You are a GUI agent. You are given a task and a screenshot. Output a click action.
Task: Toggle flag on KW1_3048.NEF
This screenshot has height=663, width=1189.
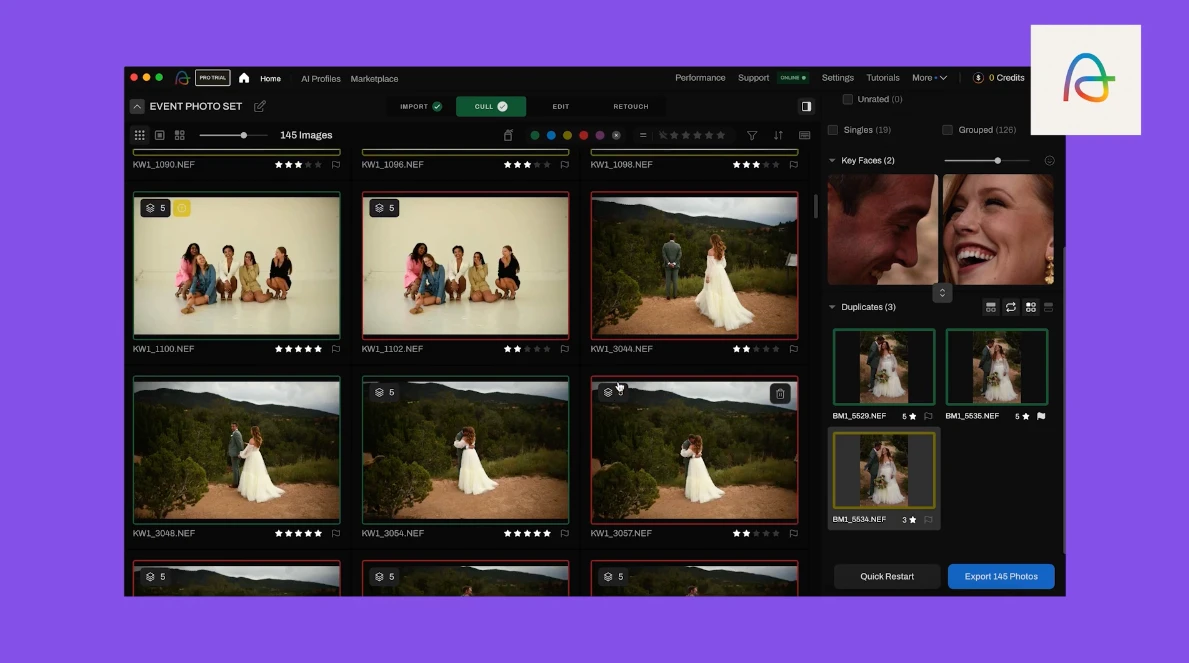[336, 533]
